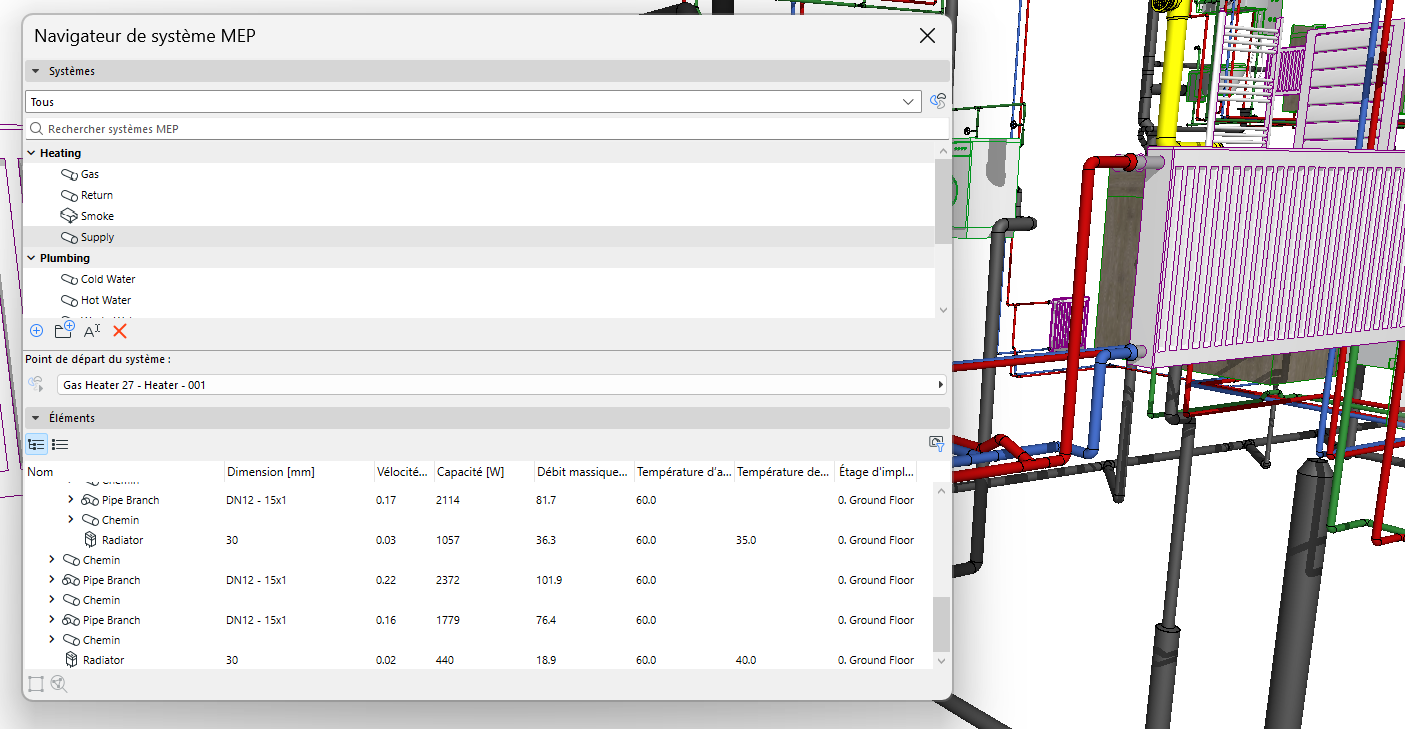The height and width of the screenshot is (729, 1405).
Task: Click the 1057 capacity cell
Action: 448,540
